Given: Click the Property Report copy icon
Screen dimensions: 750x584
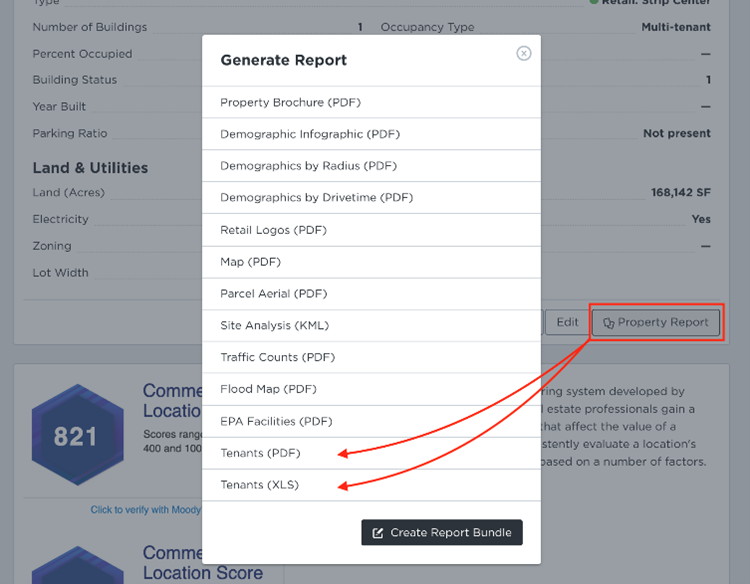Looking at the screenshot, I should pos(608,323).
